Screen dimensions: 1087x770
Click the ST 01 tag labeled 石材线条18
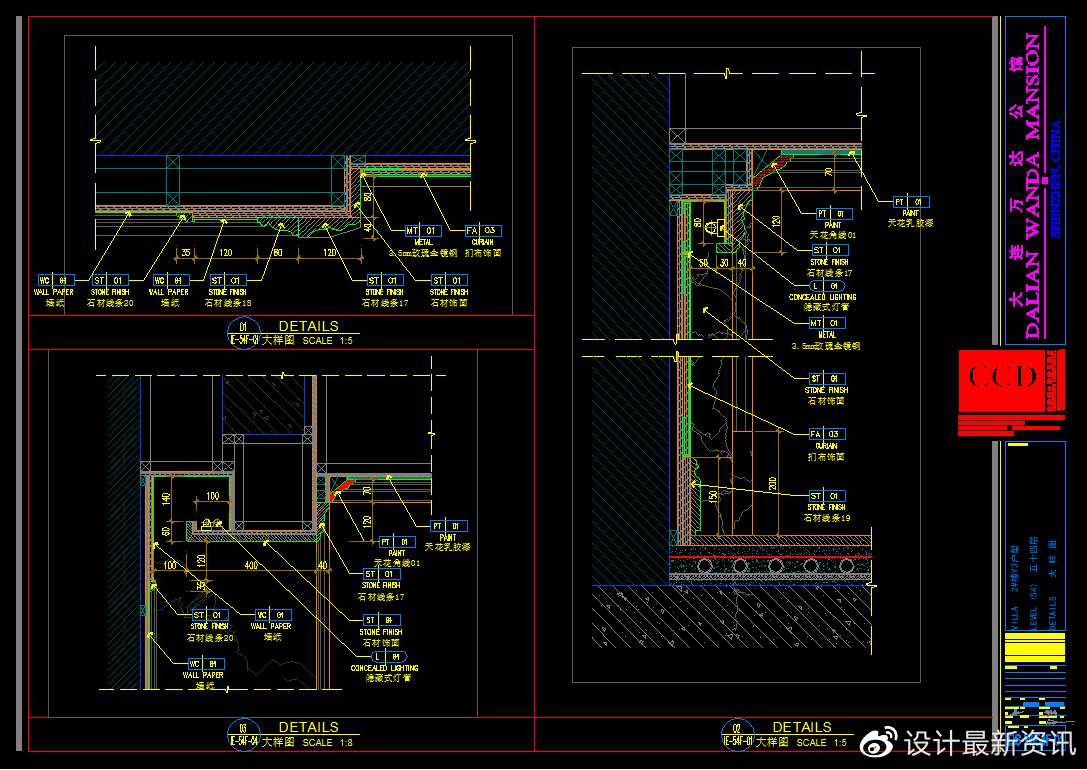pos(227,280)
